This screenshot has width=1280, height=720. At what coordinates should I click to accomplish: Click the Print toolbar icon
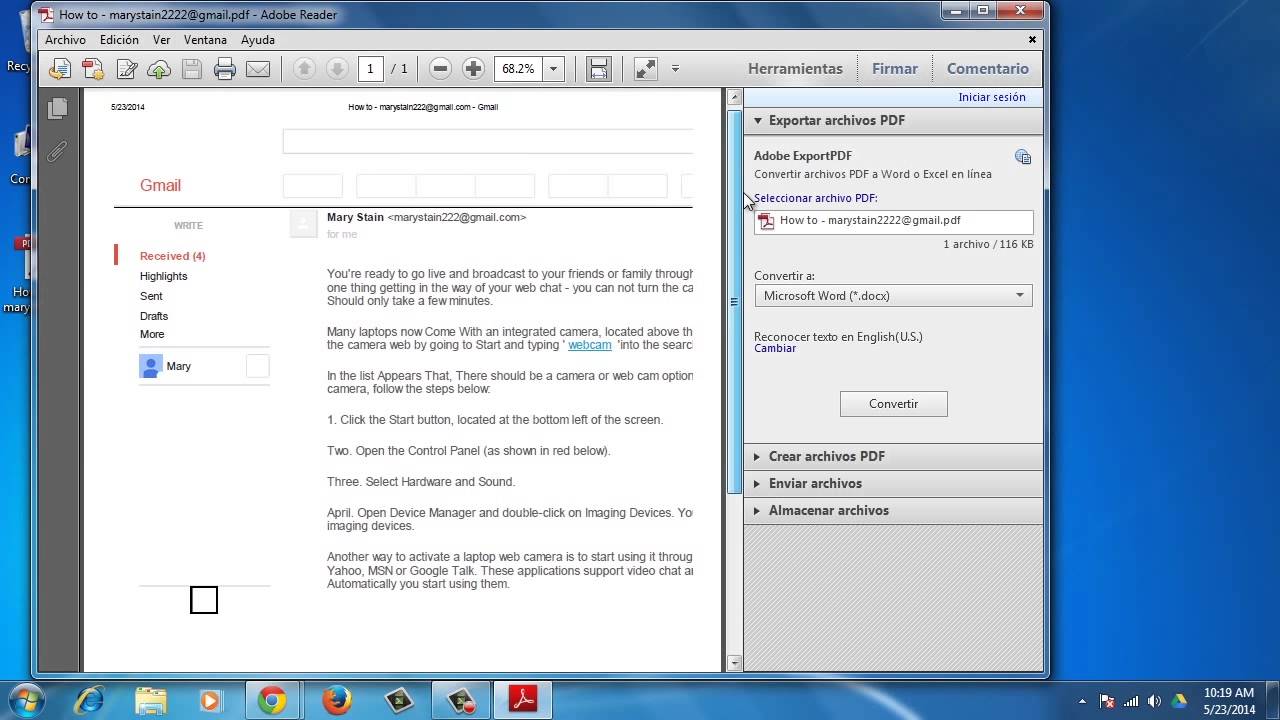[x=225, y=69]
